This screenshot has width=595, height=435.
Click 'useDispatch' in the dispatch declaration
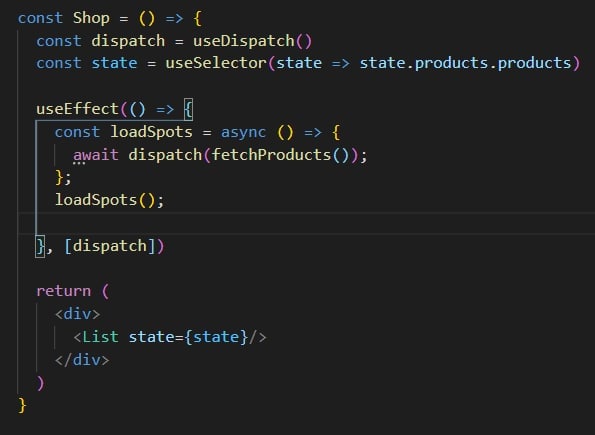click(244, 41)
